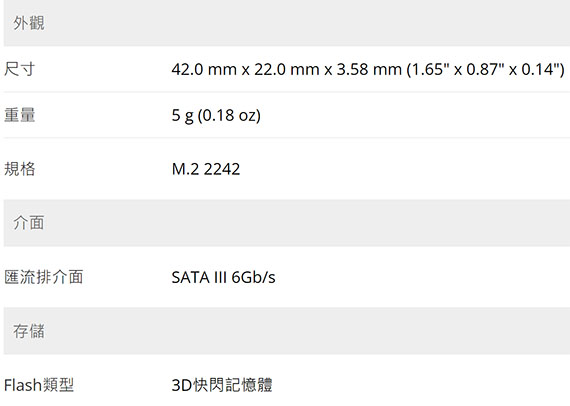Click the weight value 5 g (0.18 oz)
Viewport: 570px width, 406px height.
[x=216, y=115]
